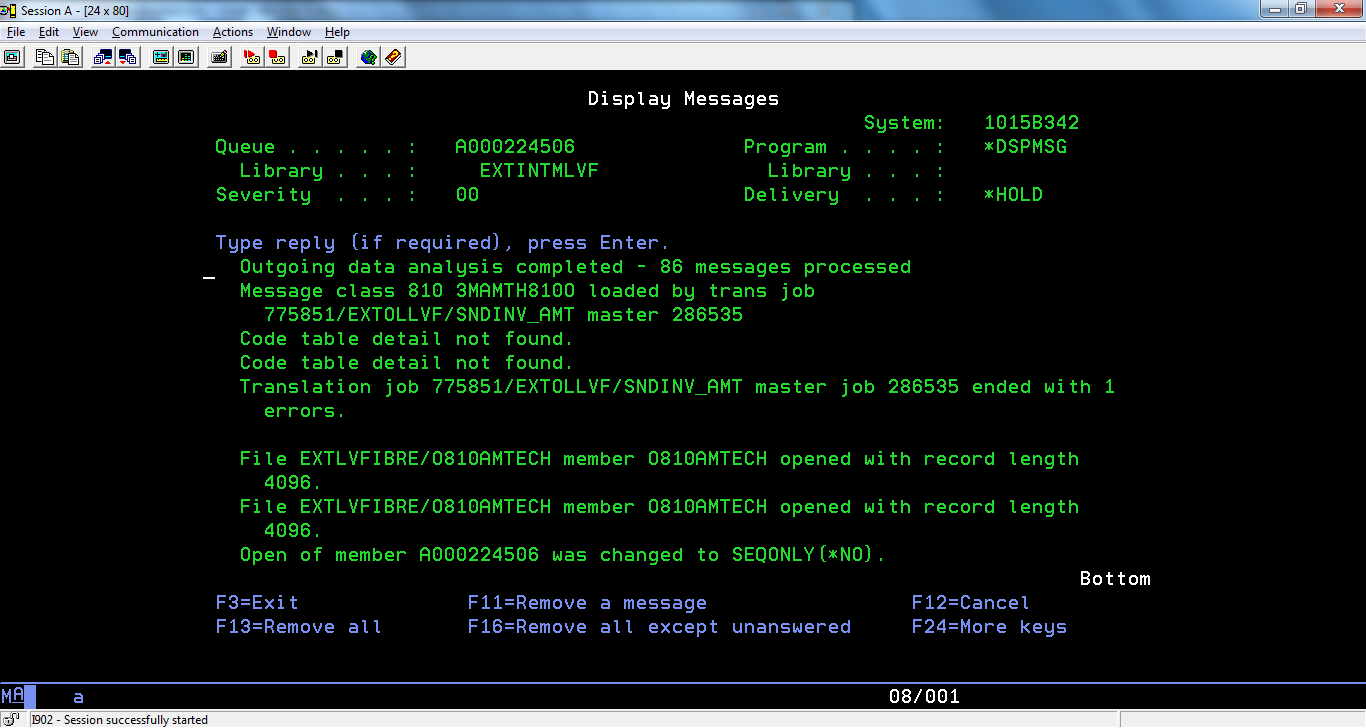The image size is (1366, 728).
Task: Click the Copy toolbar icon
Action: 45,57
